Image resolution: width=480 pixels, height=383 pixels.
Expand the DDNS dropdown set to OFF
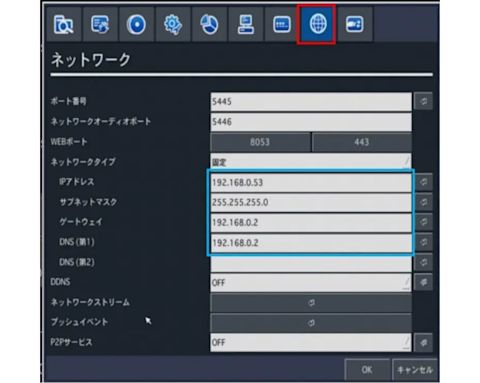click(x=311, y=282)
